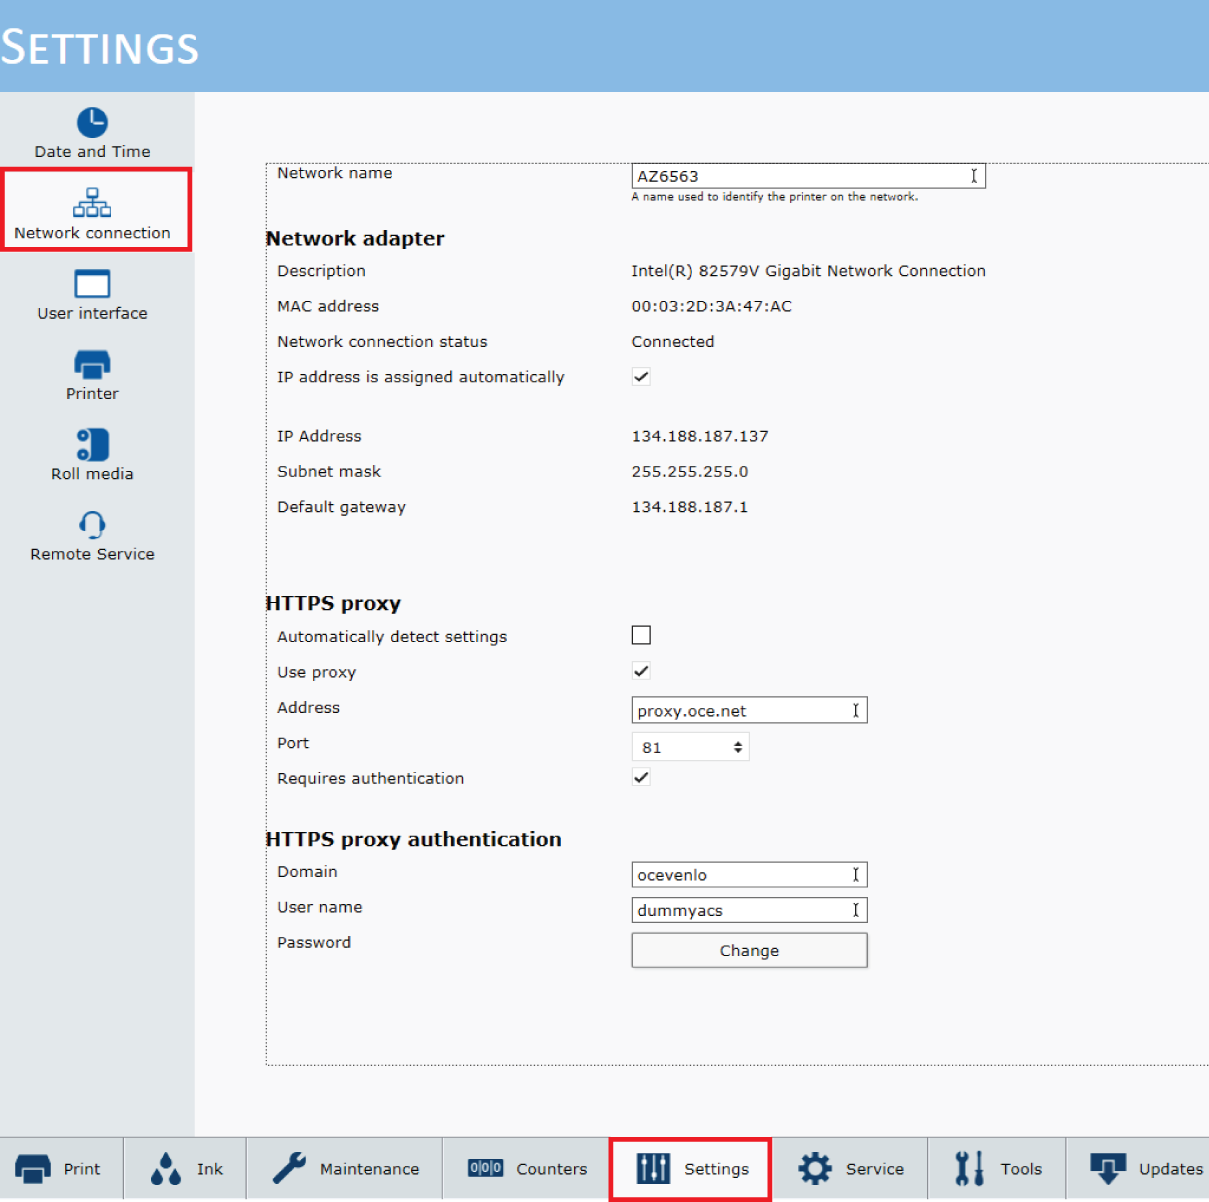Open Date and Time clock icon
Image resolution: width=1209 pixels, height=1202 pixels.
tap(92, 123)
